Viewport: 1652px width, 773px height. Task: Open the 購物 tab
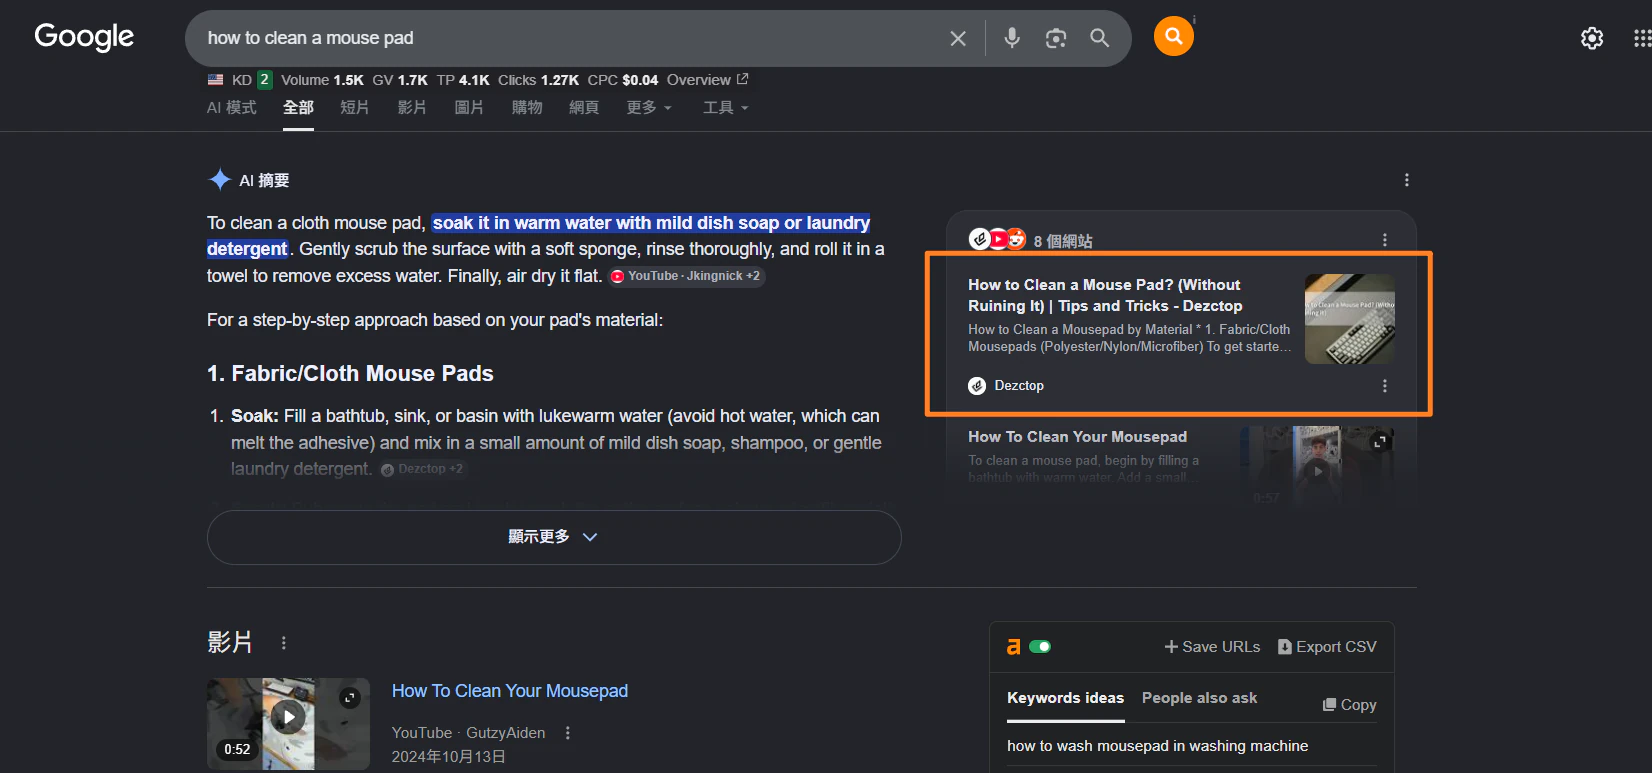pyautogui.click(x=527, y=108)
